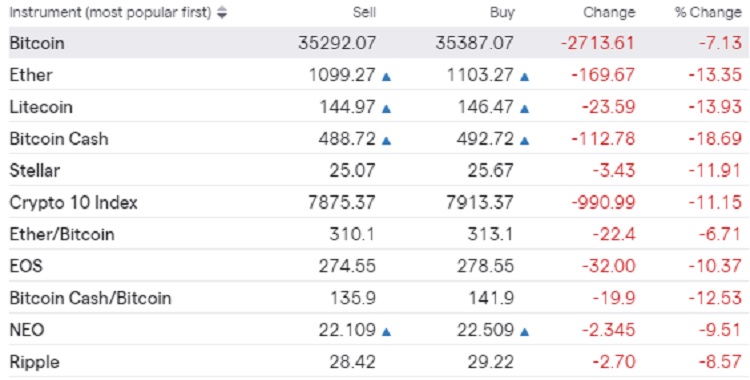This screenshot has width=750, height=380.
Task: Click the blue up arrow next to Ether sell price
Action: [386, 77]
